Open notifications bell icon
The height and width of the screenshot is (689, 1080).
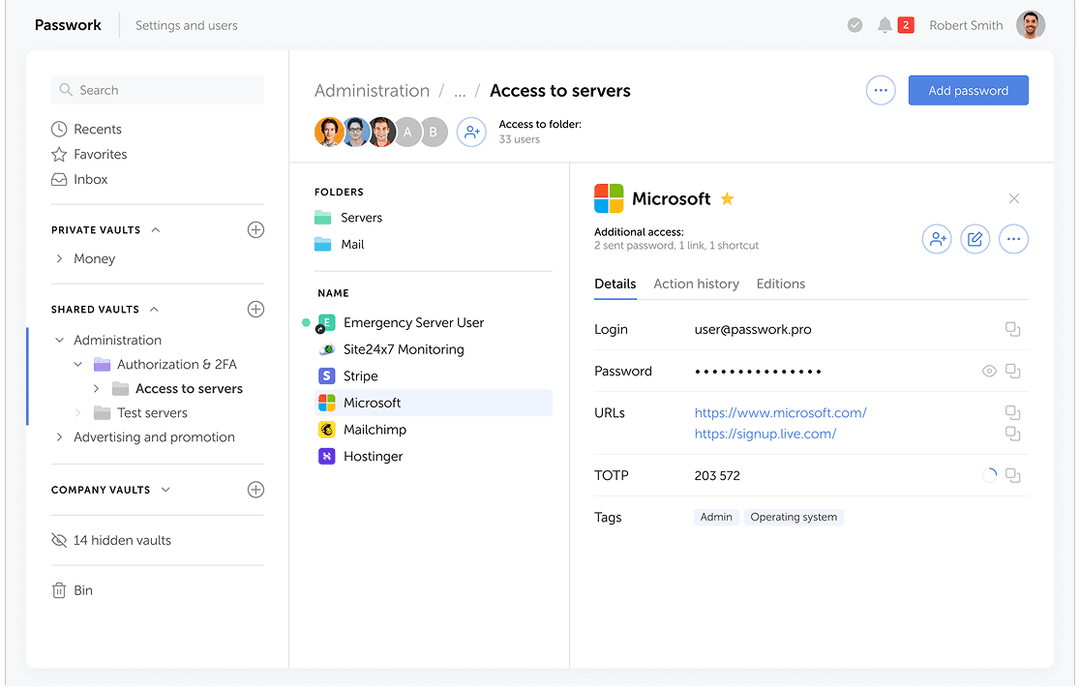[x=884, y=25]
